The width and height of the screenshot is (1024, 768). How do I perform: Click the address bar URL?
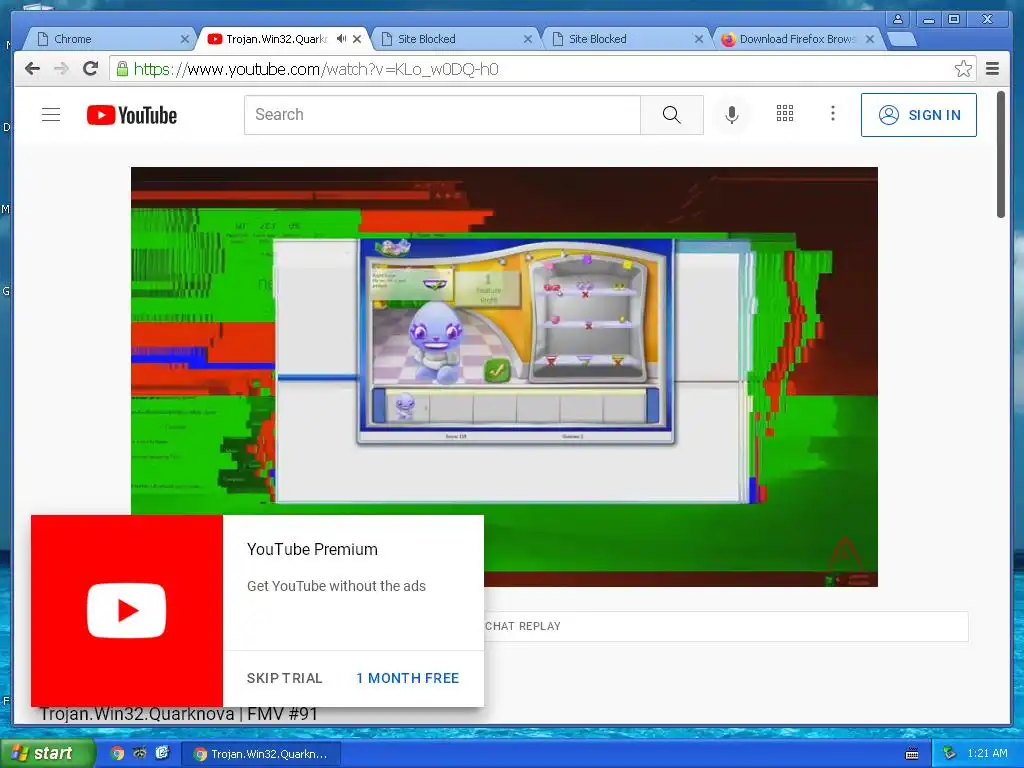coord(316,69)
